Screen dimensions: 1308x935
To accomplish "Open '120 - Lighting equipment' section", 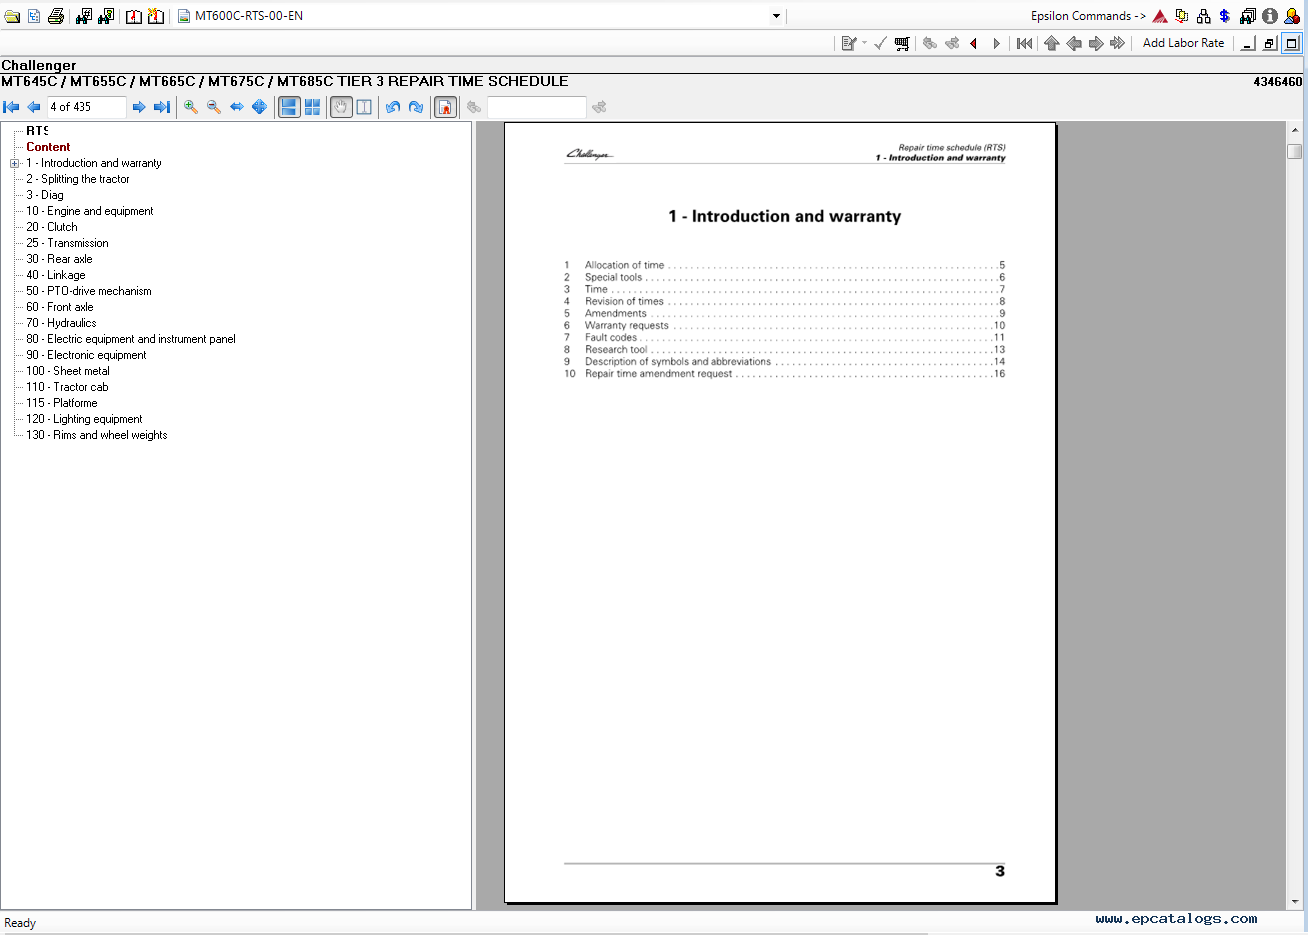I will click(84, 419).
